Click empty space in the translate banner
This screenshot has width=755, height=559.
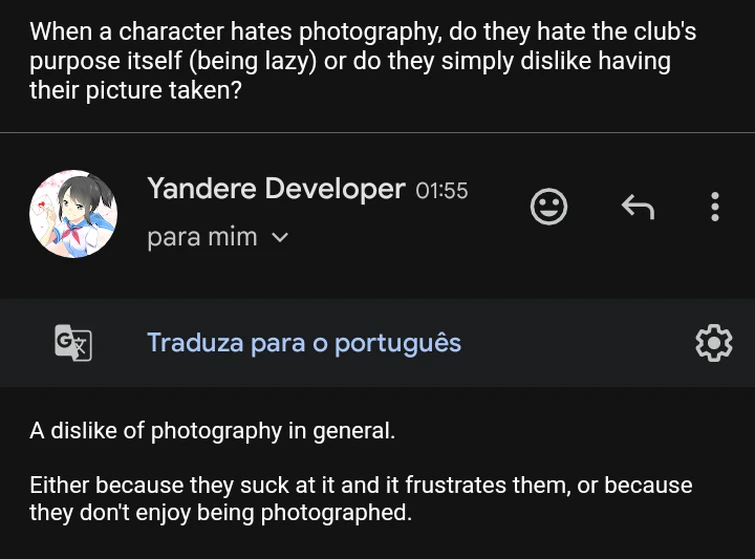(580, 343)
